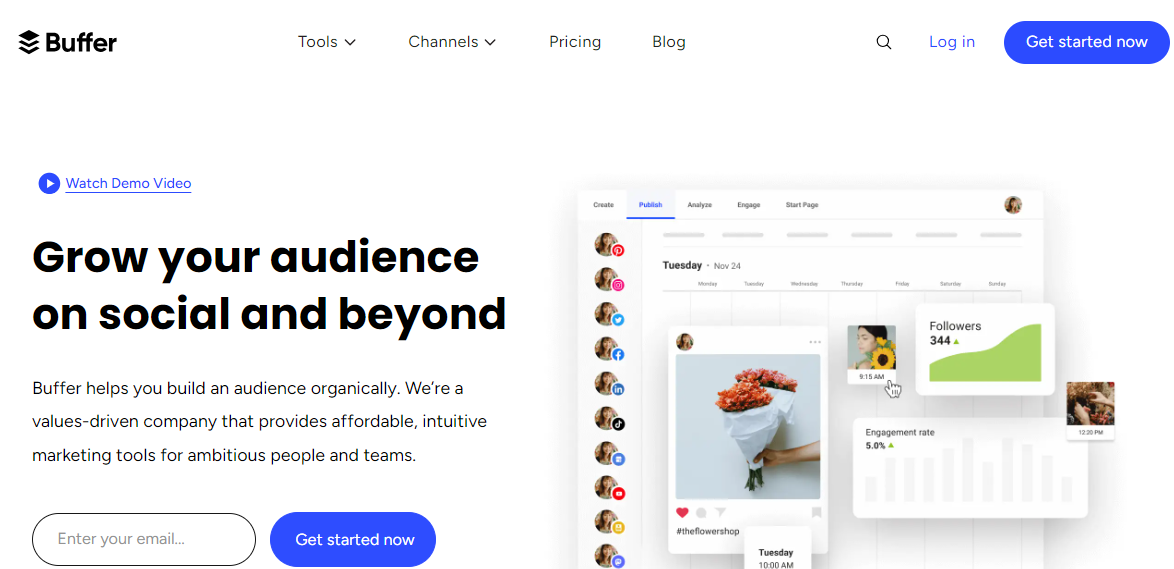
Task: Click the Buffer logo
Action: pyautogui.click(x=68, y=42)
